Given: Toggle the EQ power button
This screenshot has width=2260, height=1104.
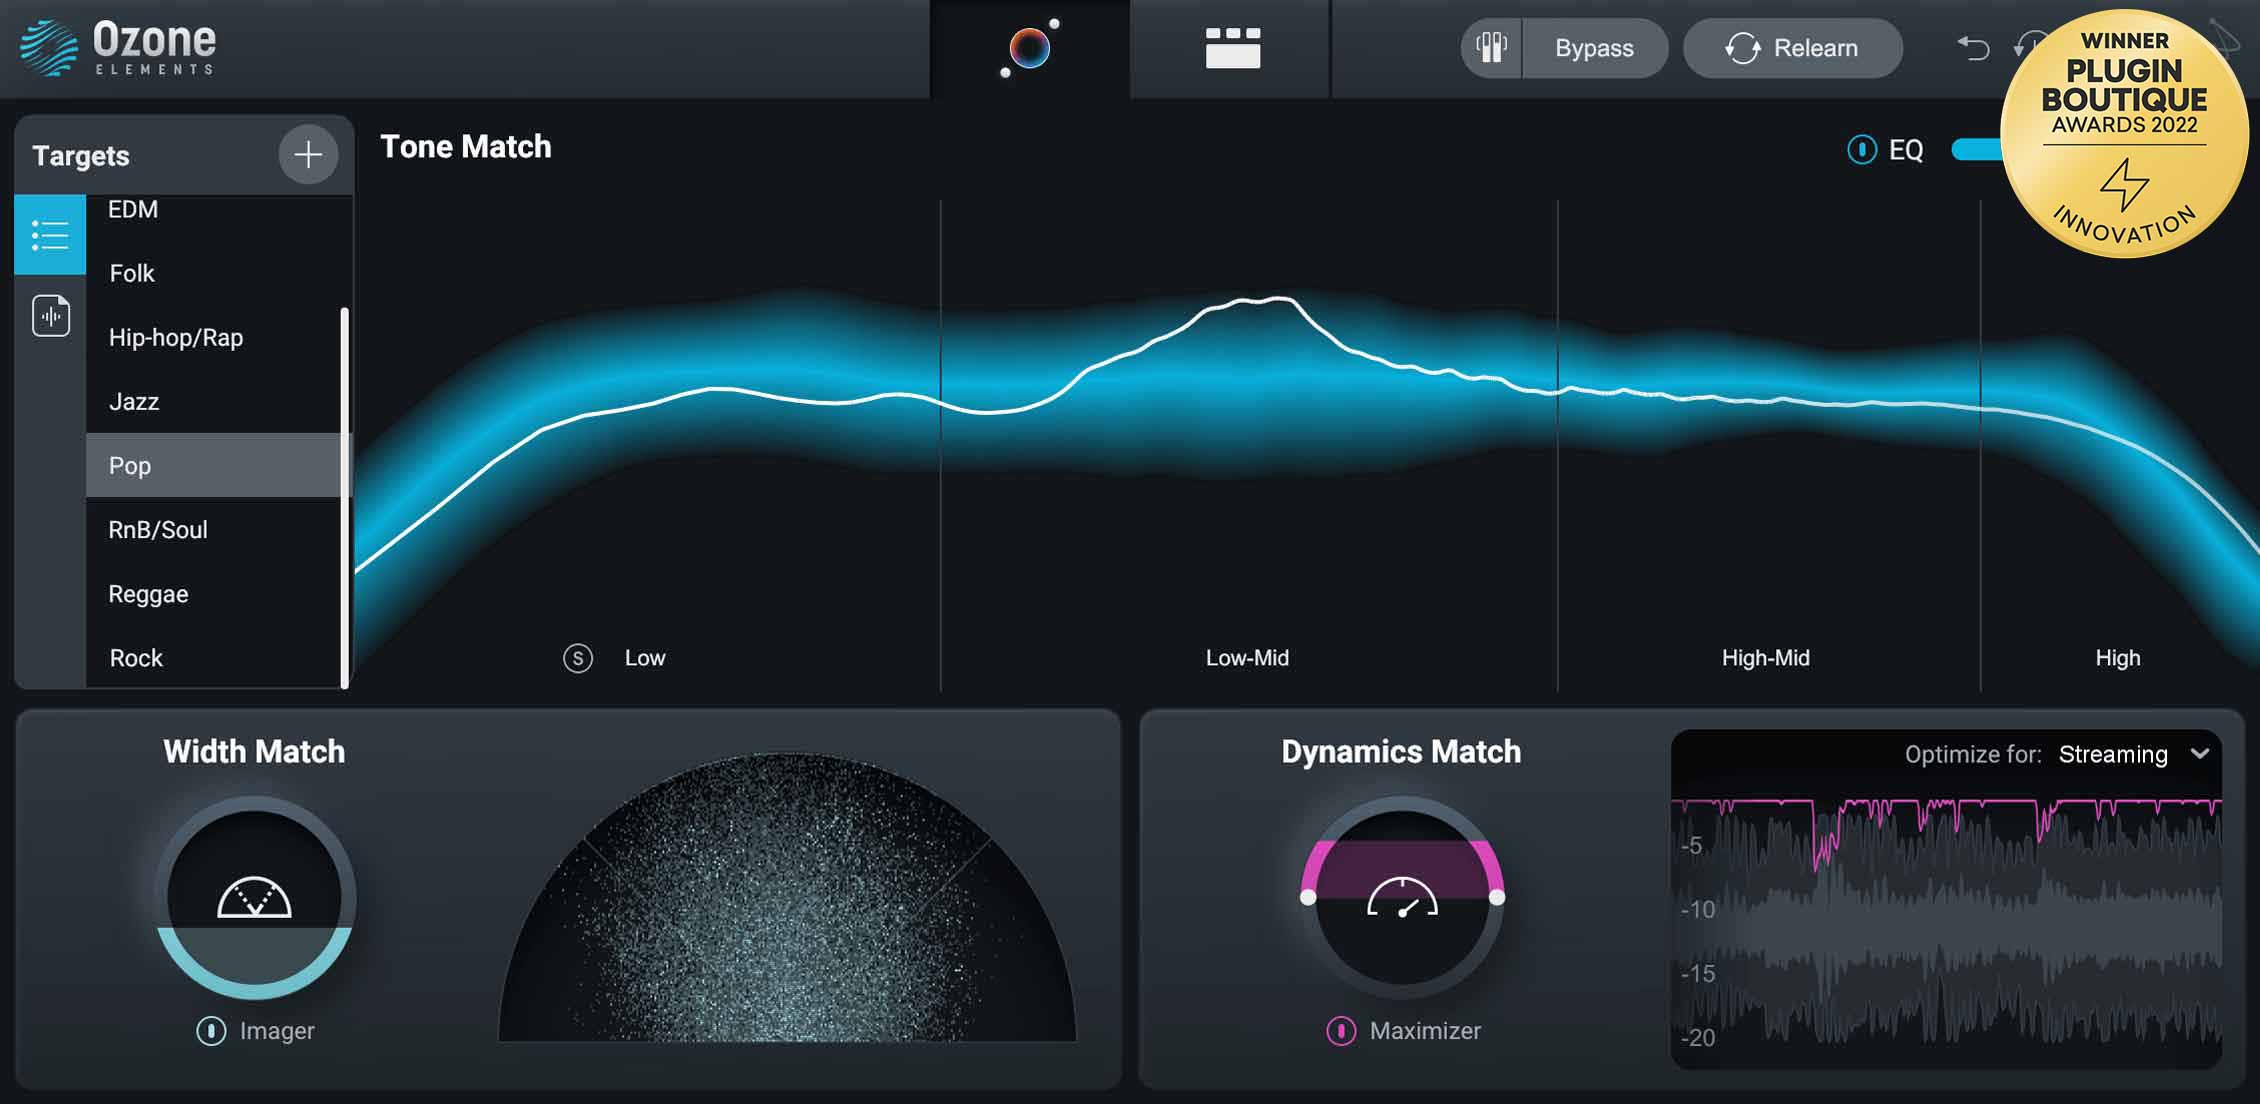Looking at the screenshot, I should tap(1861, 150).
